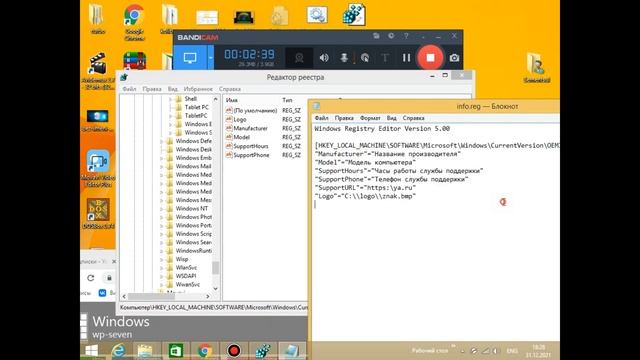The width and height of the screenshot is (640, 360).
Task: Take a screenshot with Bandicam camera icon
Action: point(454,58)
